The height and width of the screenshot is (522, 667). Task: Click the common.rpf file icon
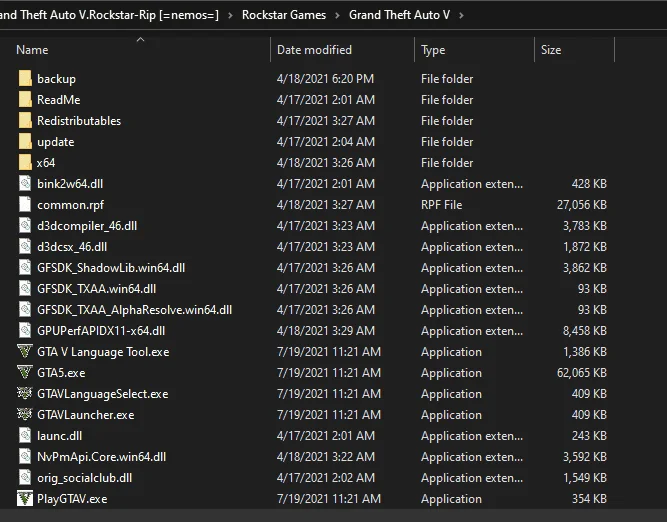coord(25,205)
